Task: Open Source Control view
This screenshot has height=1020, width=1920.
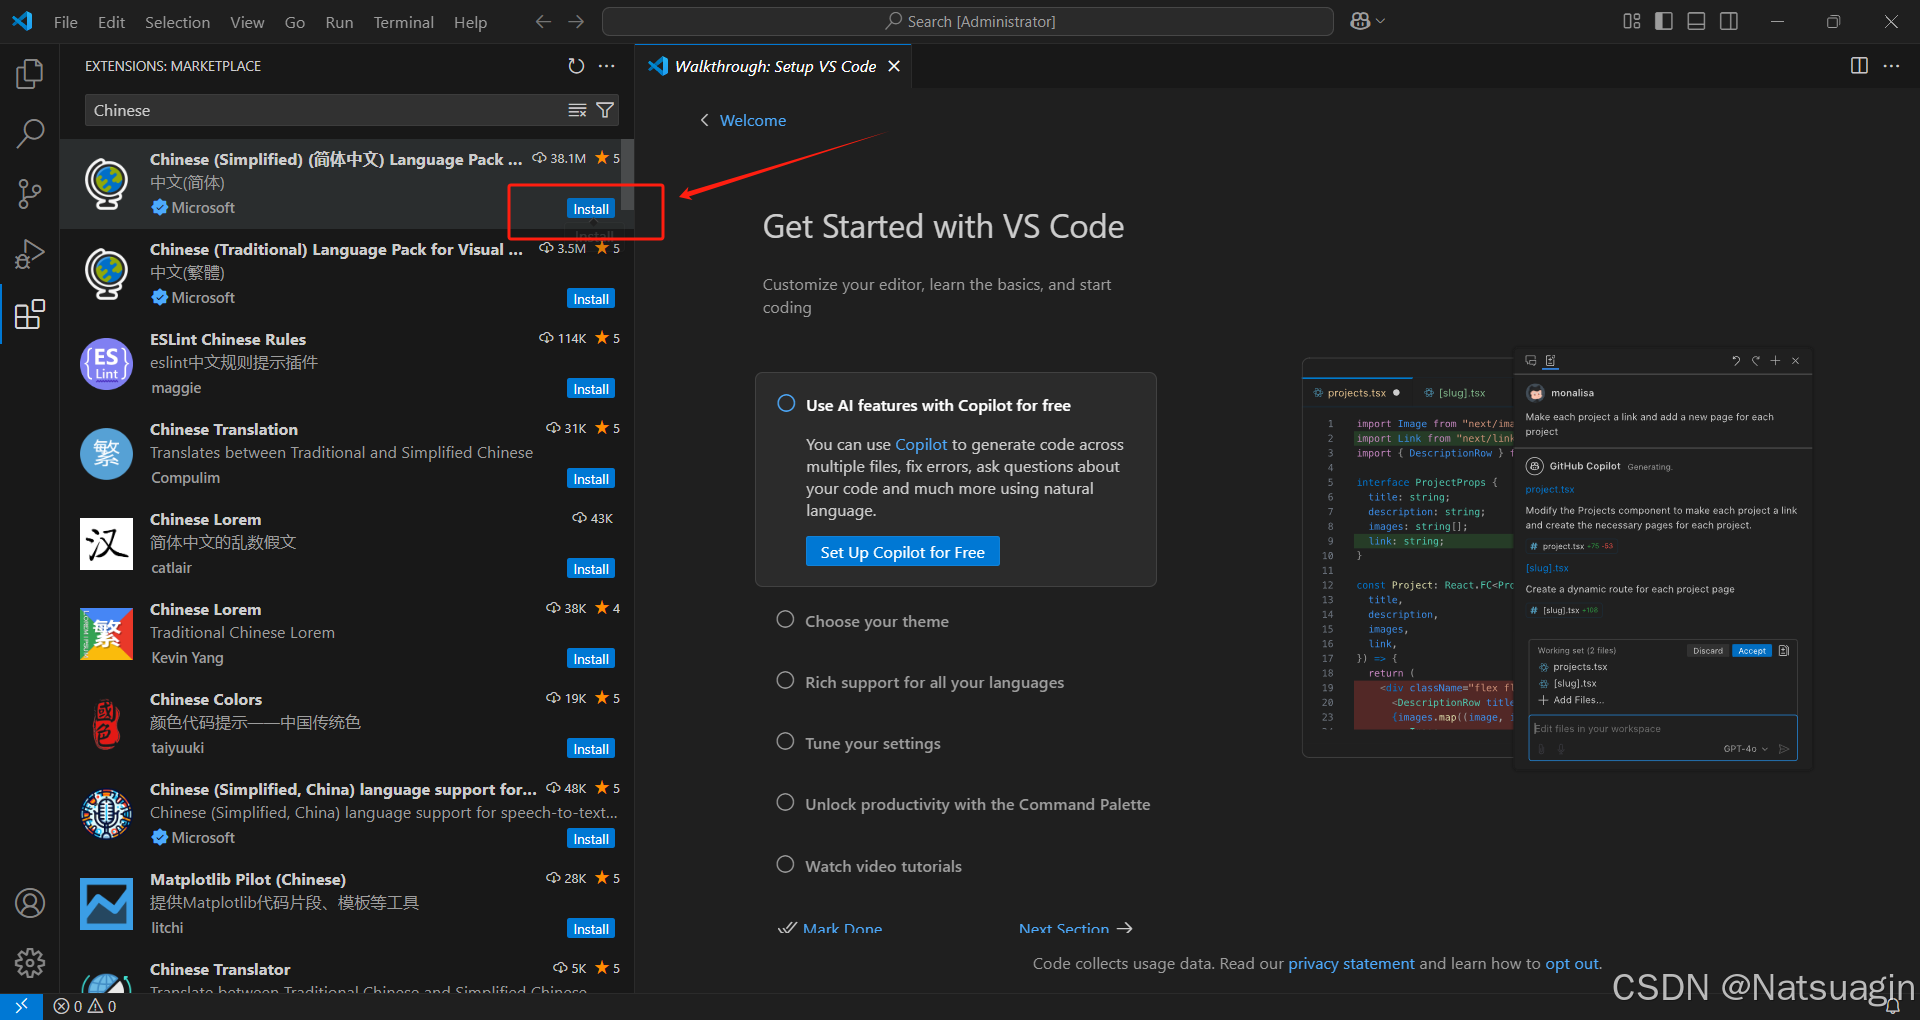Action: tap(30, 194)
